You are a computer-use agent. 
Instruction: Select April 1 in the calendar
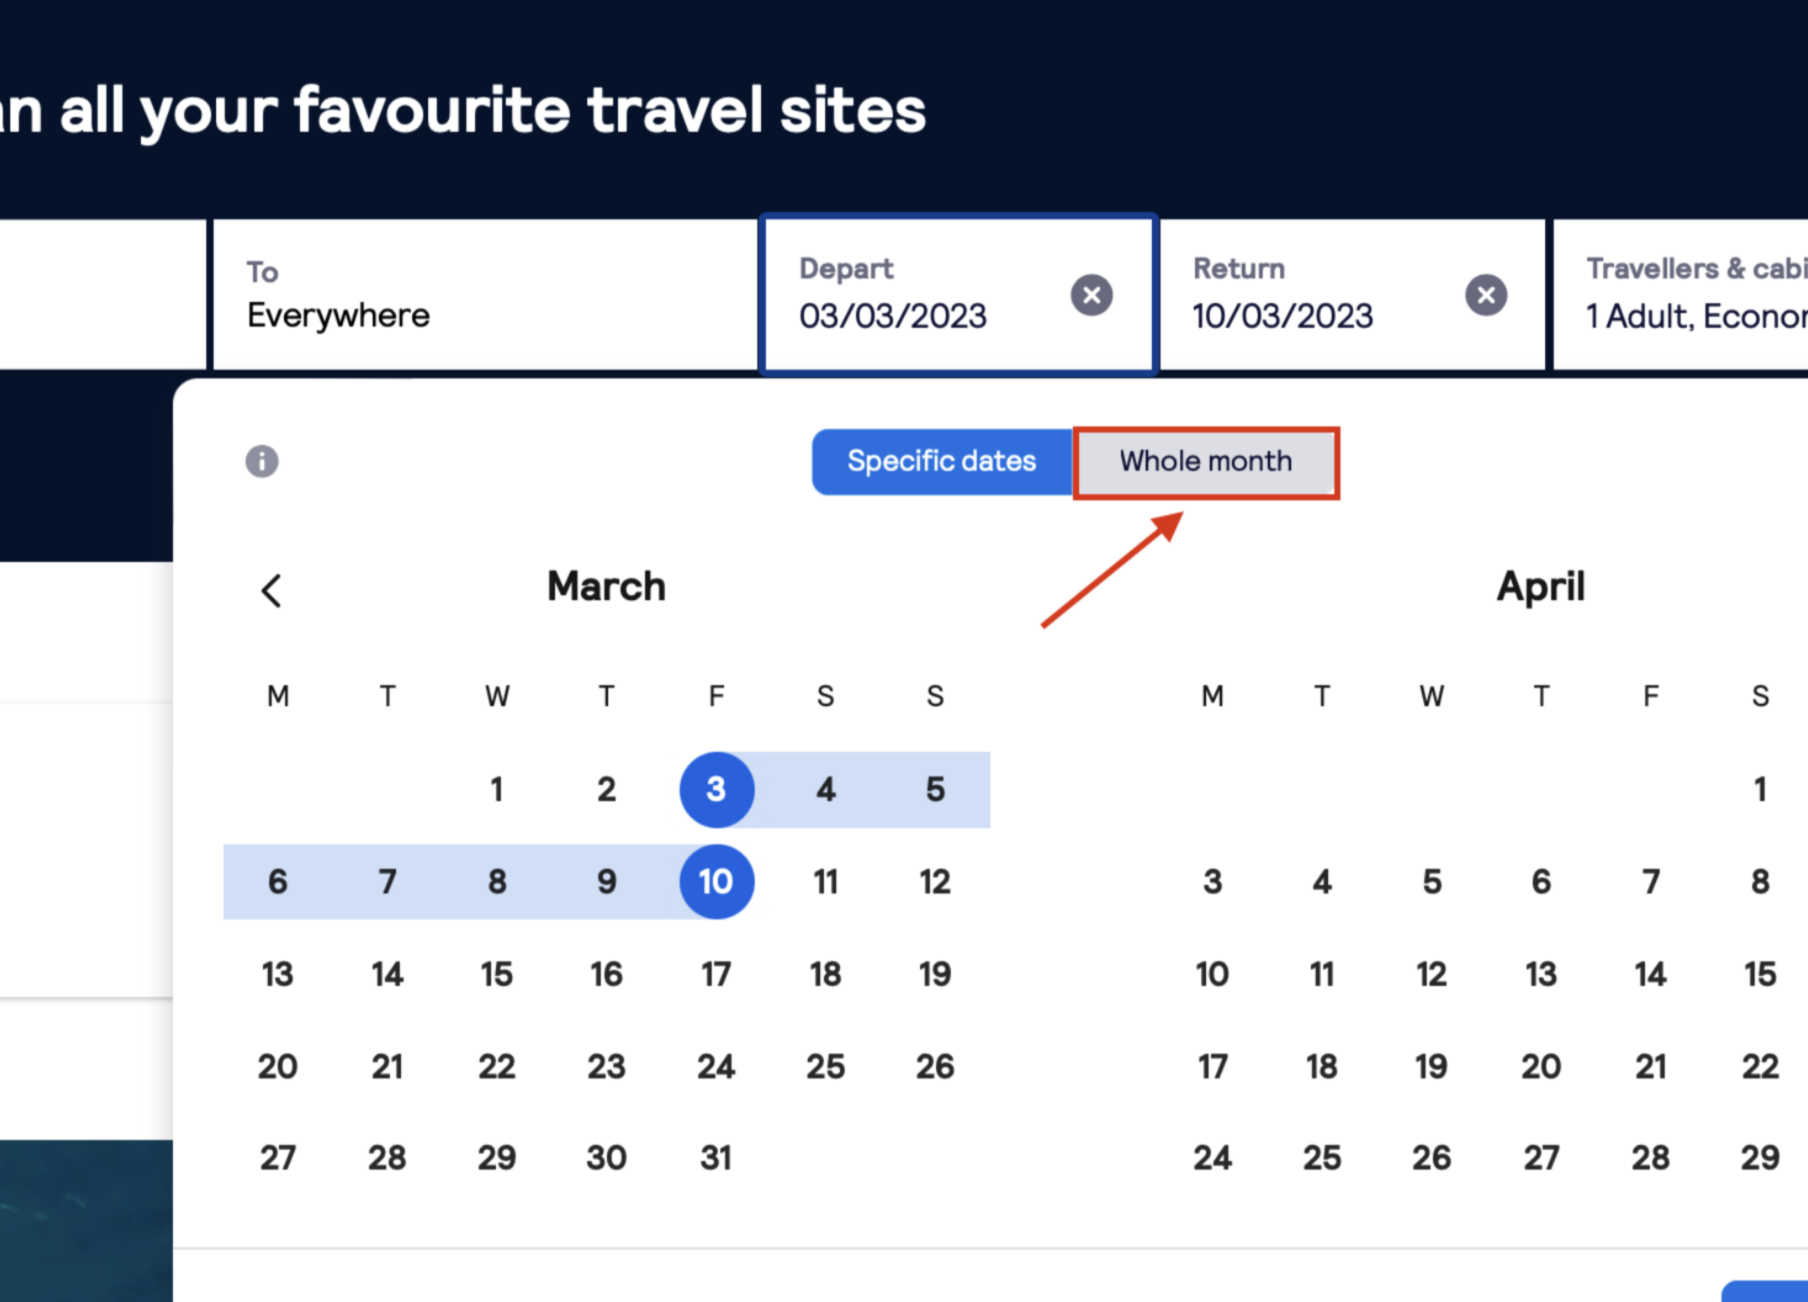(x=1759, y=790)
